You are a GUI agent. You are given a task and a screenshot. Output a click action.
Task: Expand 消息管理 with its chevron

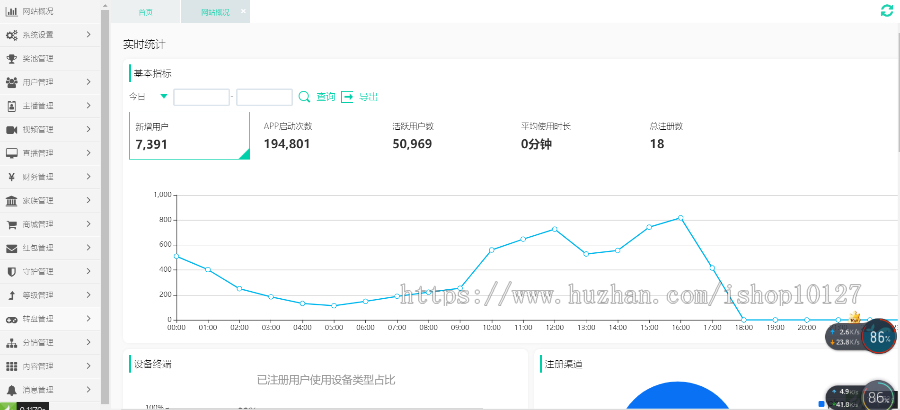[88, 390]
